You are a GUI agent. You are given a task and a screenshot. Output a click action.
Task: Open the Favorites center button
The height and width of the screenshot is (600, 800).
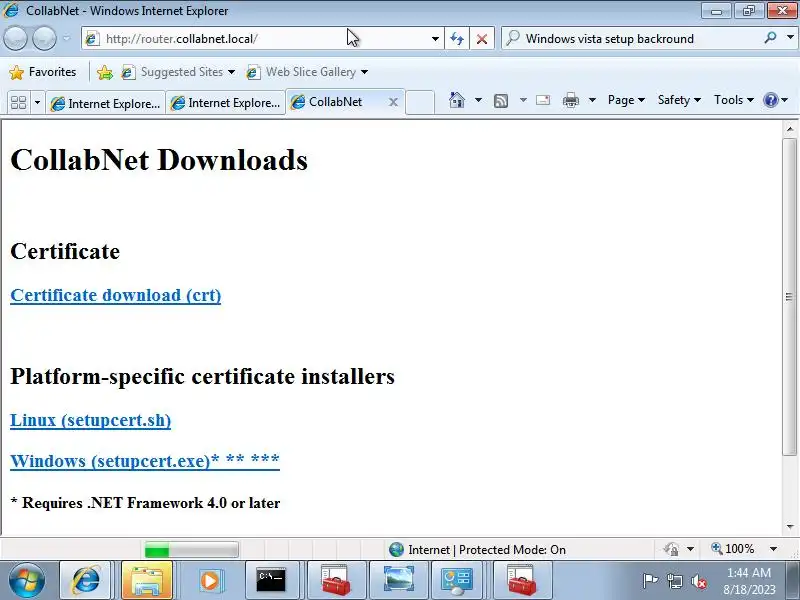point(43,72)
